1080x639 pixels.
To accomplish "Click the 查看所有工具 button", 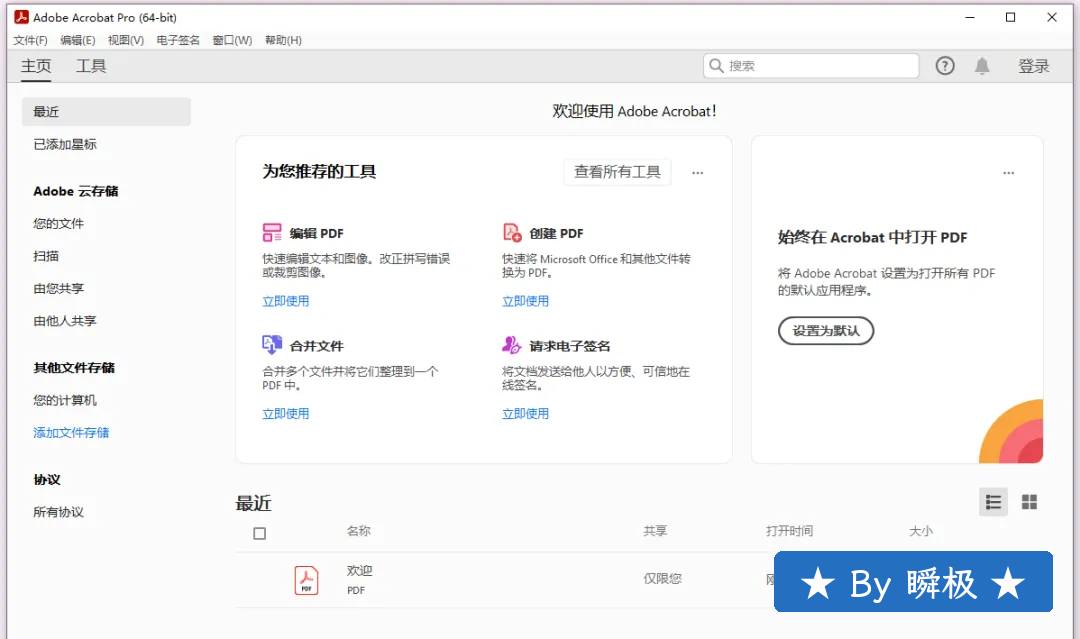I will pyautogui.click(x=617, y=172).
